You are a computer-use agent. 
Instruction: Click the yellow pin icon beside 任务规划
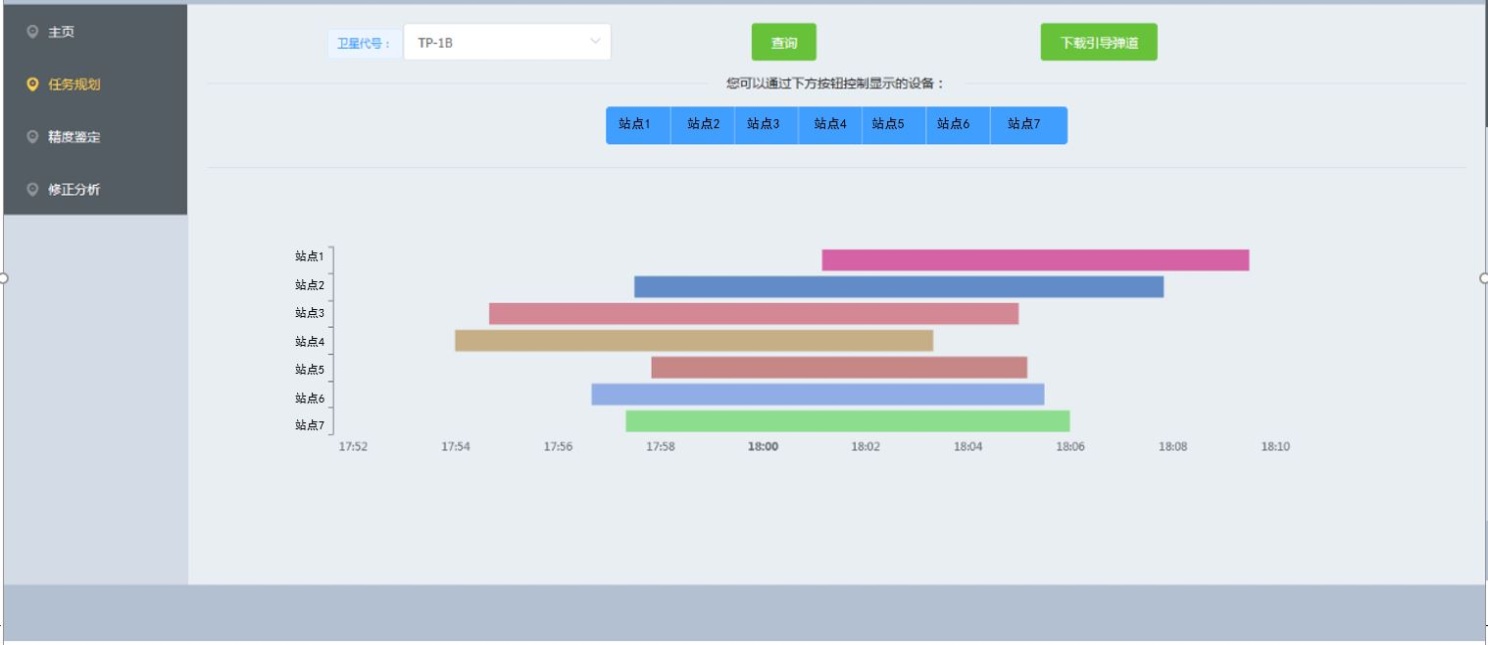pos(33,85)
